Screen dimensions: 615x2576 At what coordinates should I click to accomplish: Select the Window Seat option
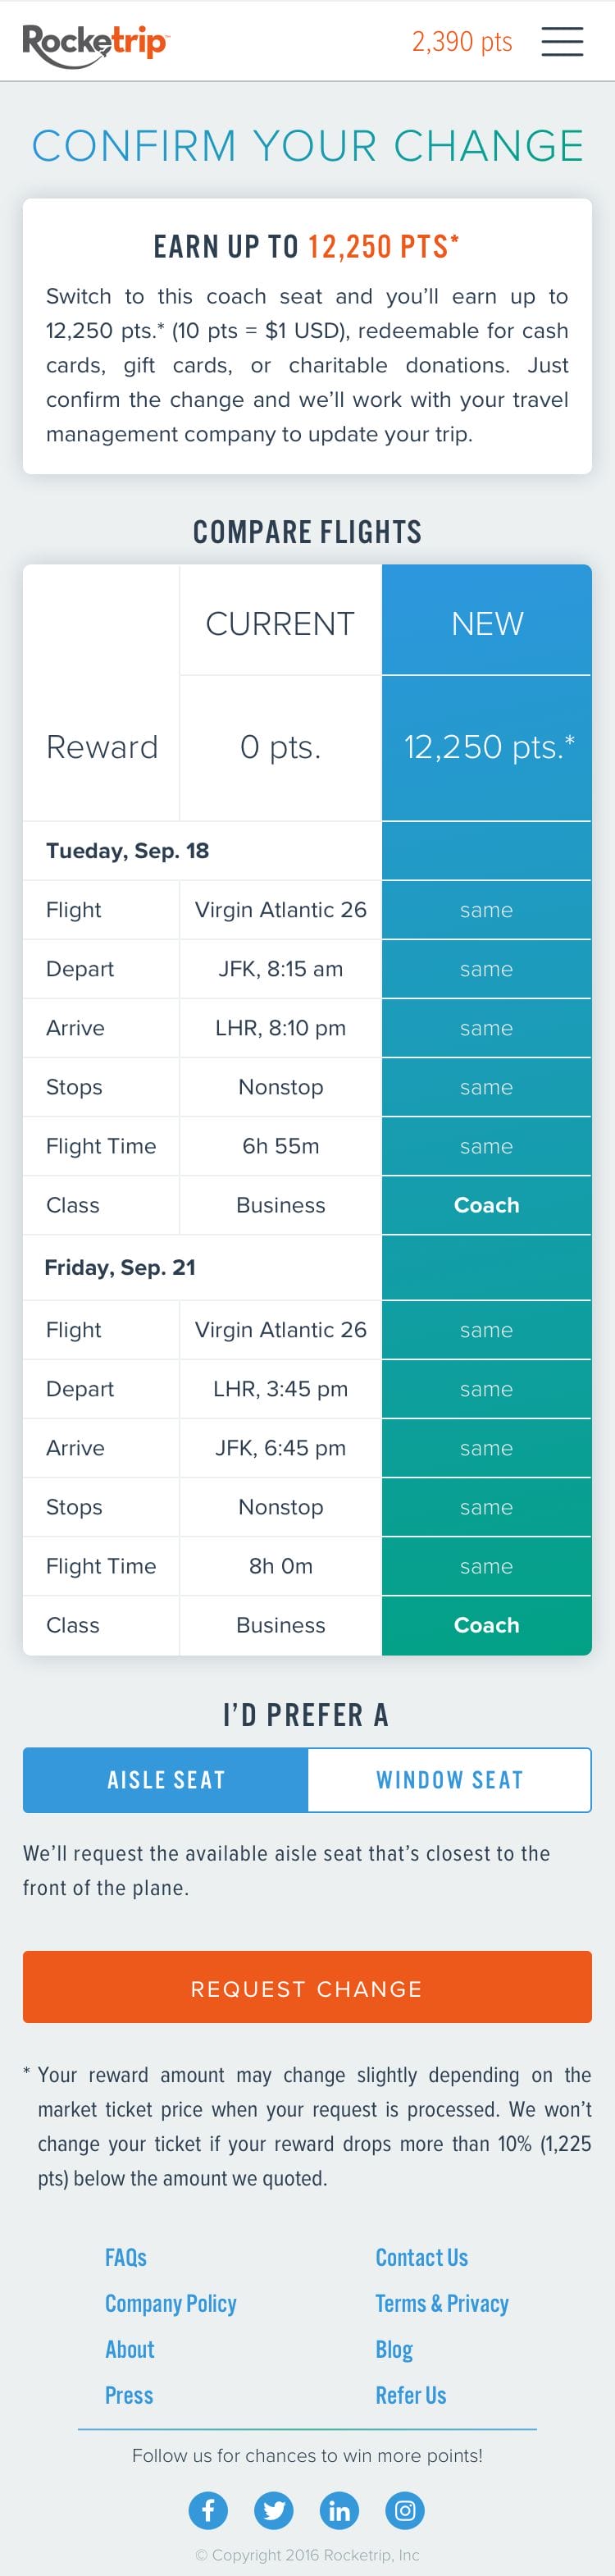coord(449,1779)
